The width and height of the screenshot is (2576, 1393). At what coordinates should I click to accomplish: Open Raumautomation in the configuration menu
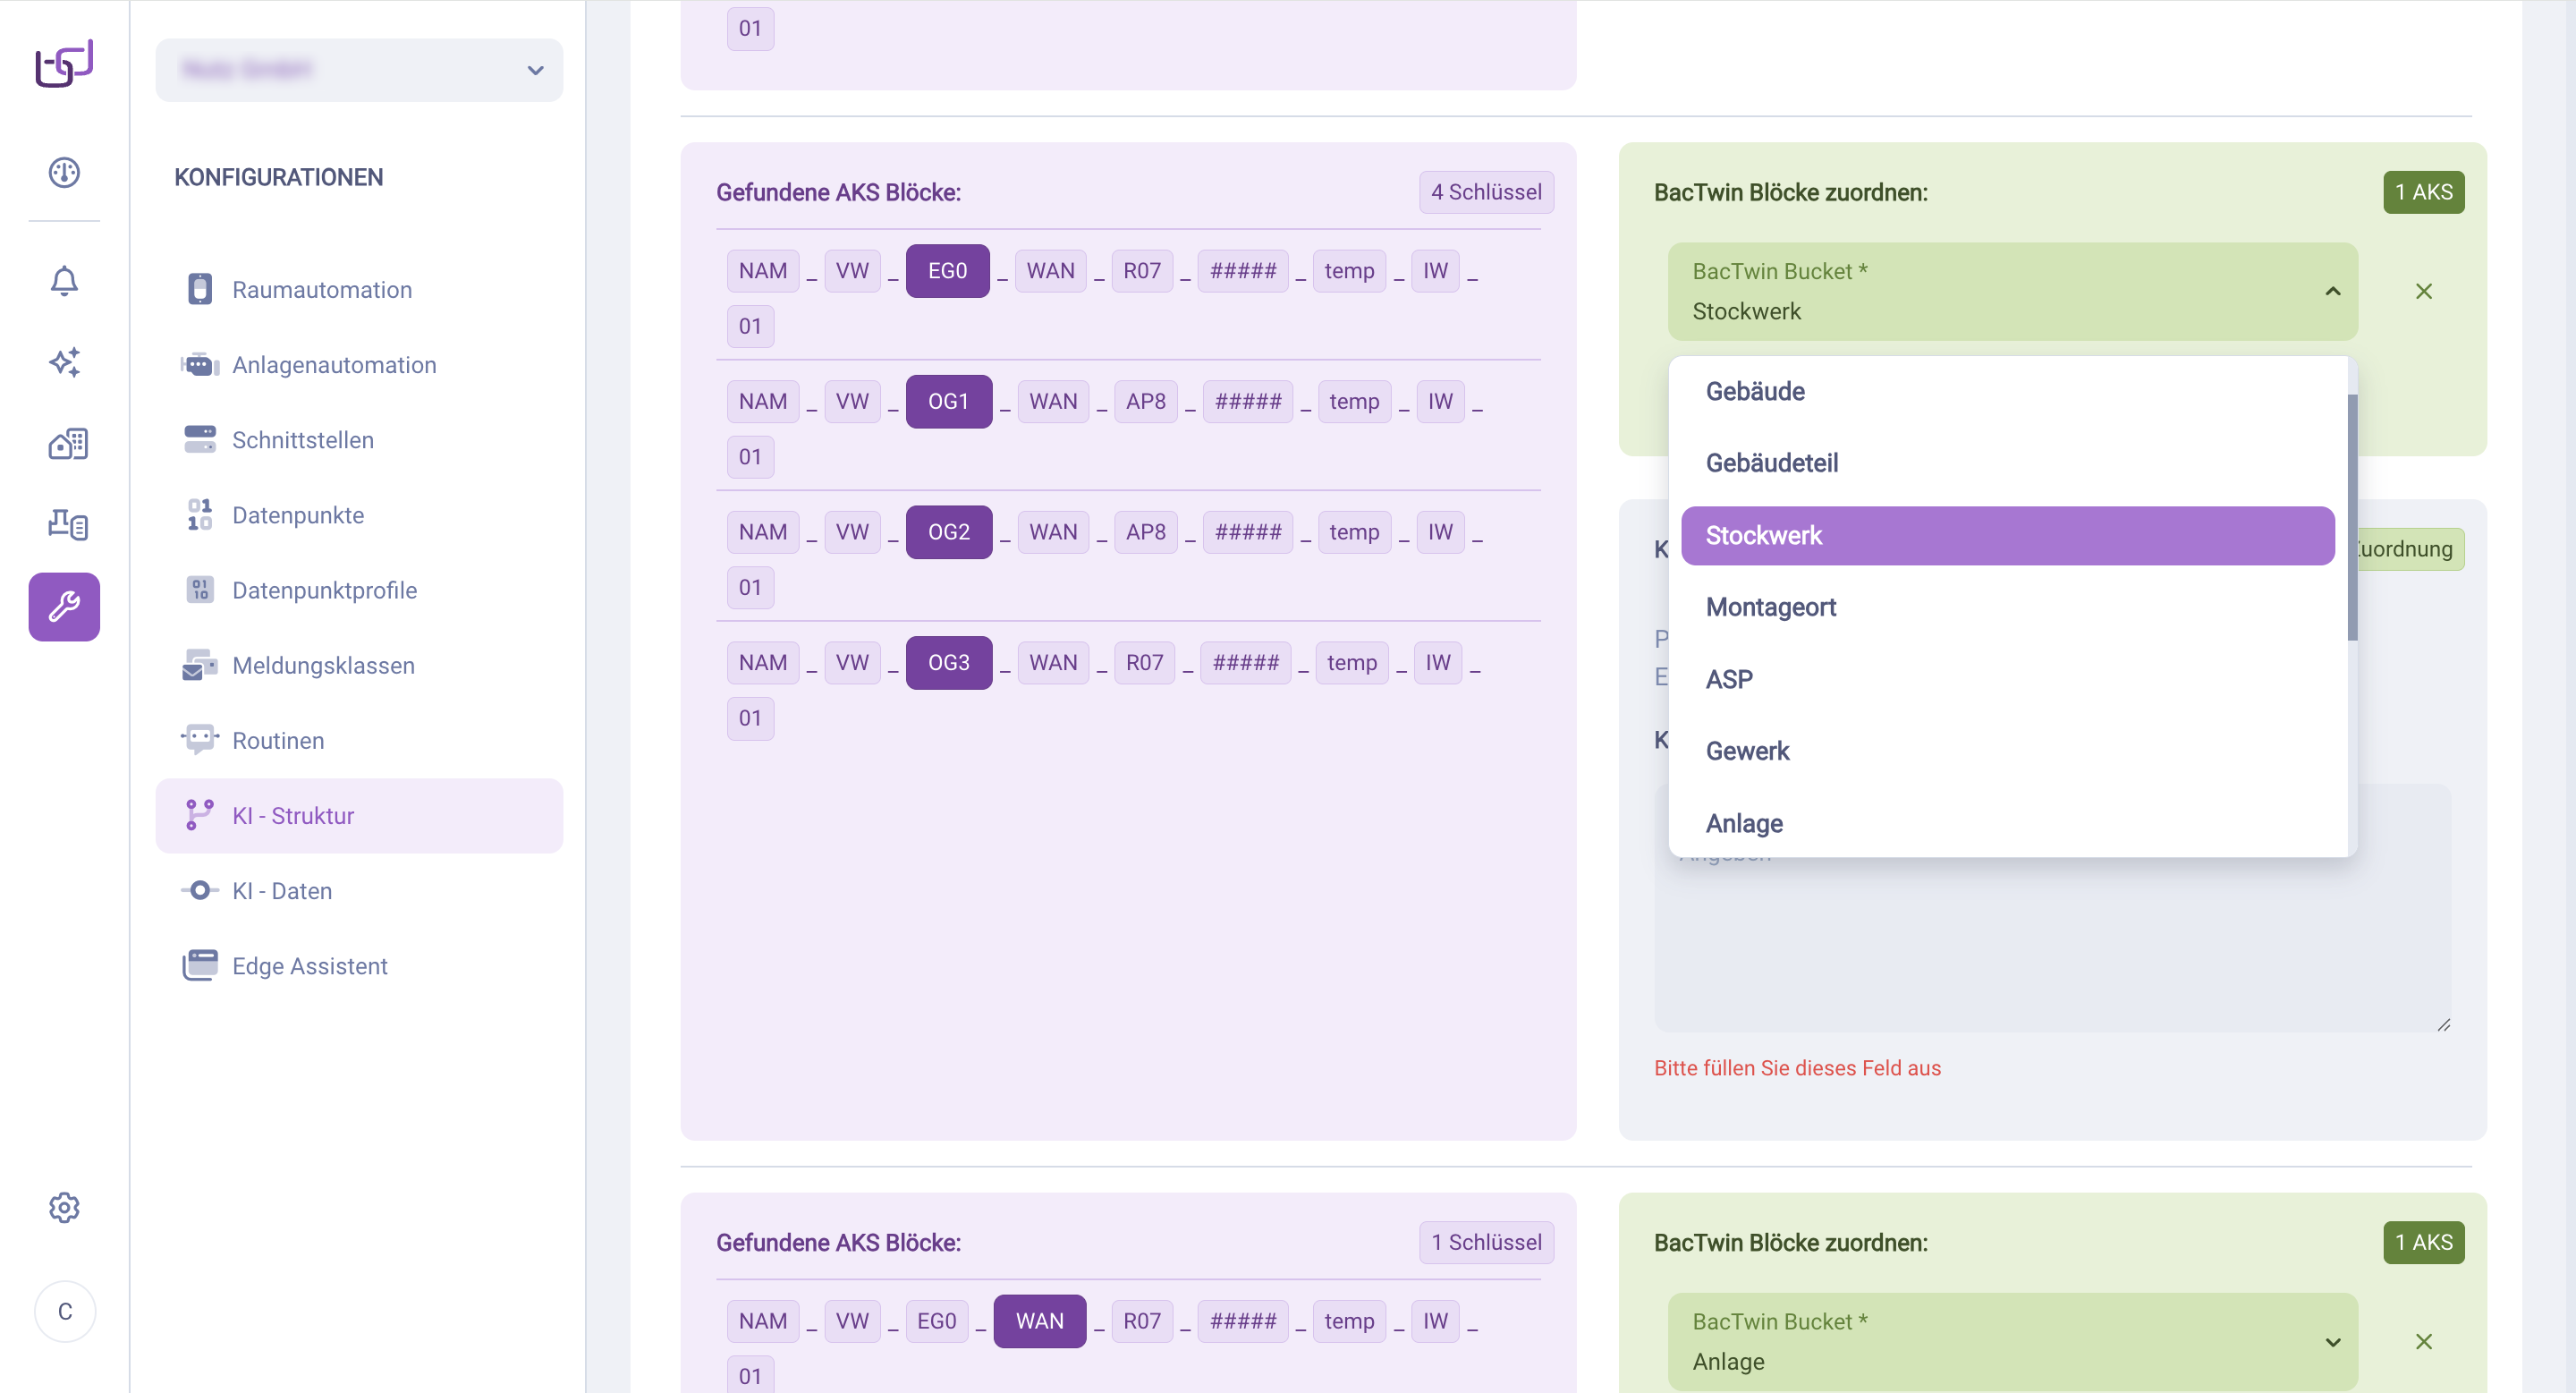pos(321,290)
